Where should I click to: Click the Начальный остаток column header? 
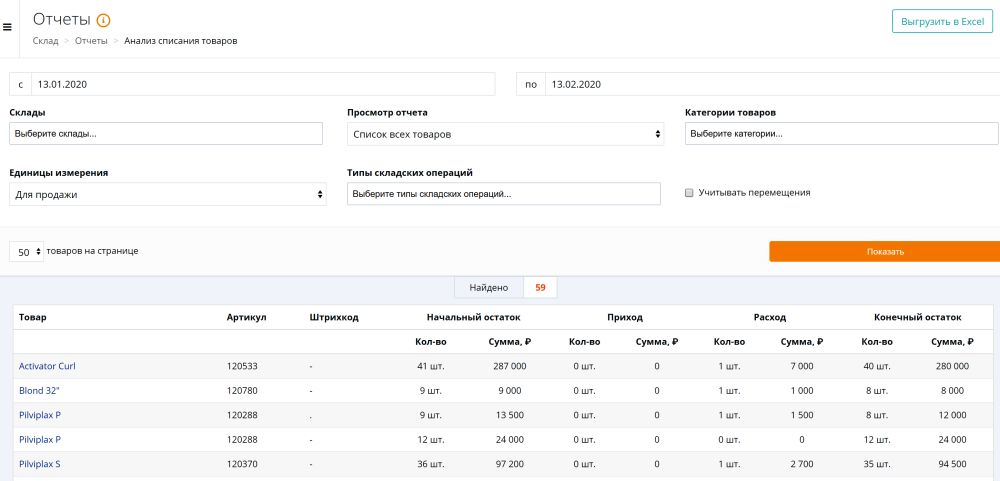(x=473, y=317)
